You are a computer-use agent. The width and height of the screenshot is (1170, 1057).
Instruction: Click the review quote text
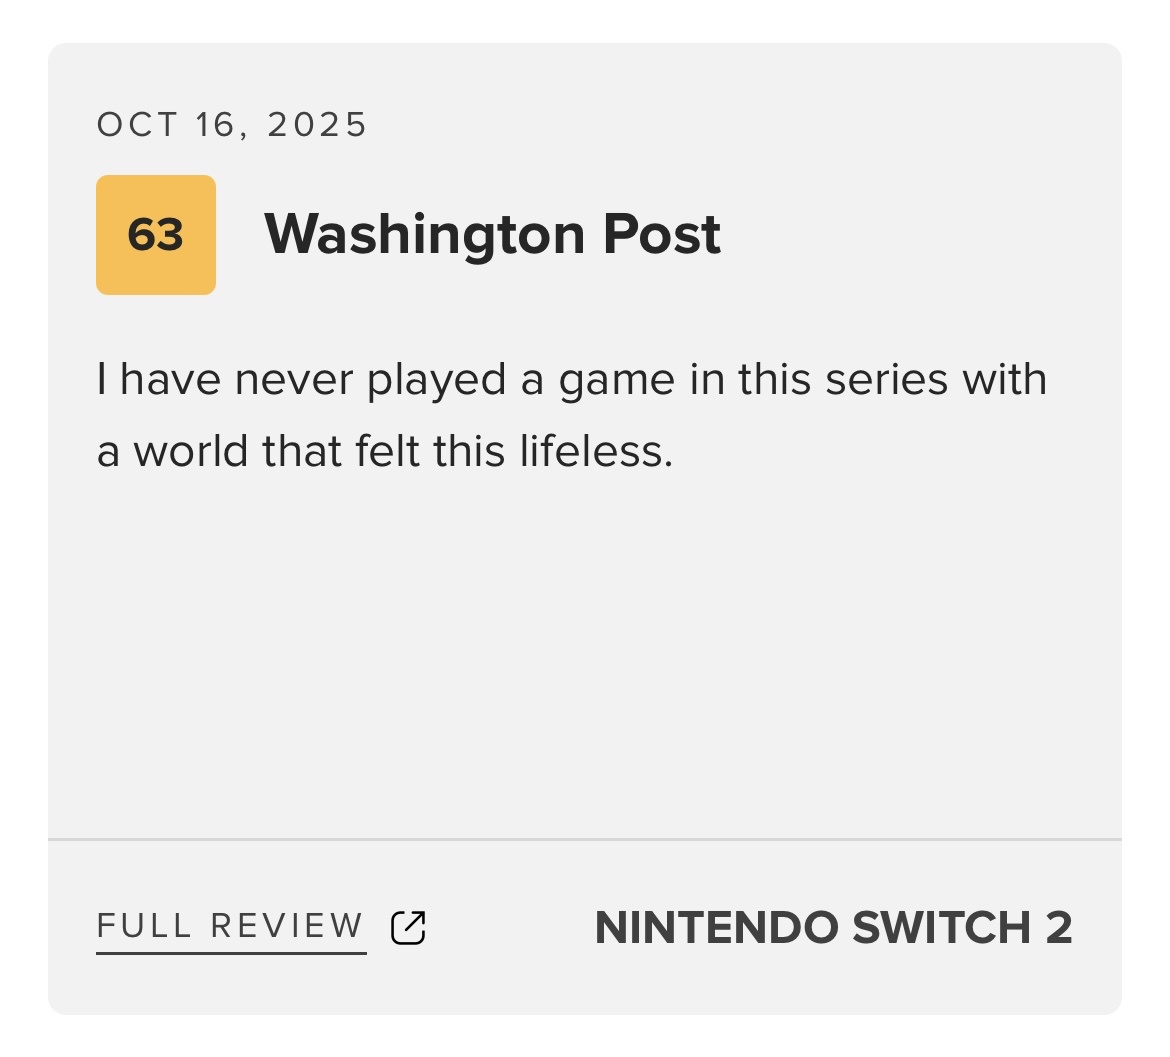tap(571, 415)
